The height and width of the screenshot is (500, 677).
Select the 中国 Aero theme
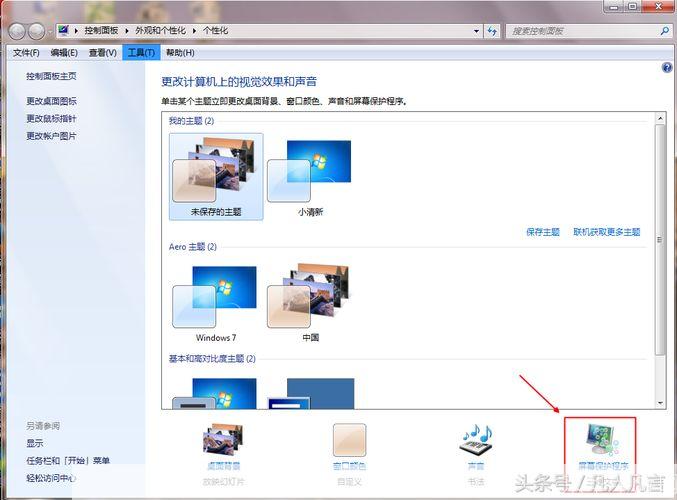pos(310,302)
